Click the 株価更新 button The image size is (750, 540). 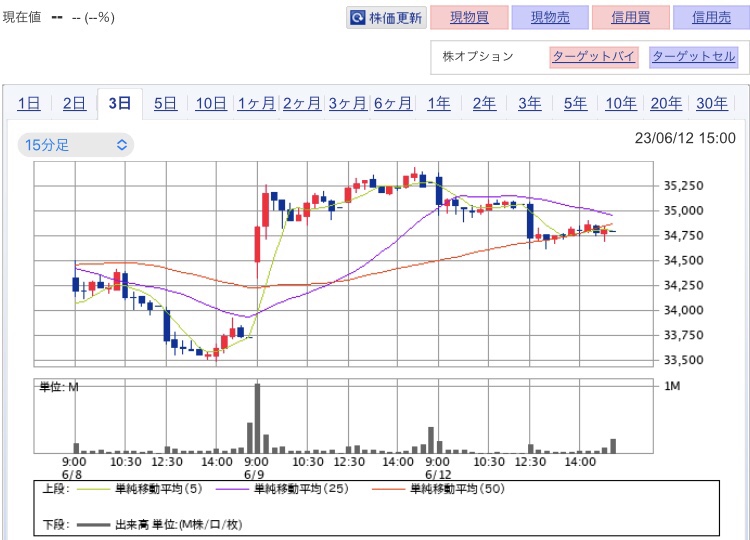pyautogui.click(x=386, y=18)
